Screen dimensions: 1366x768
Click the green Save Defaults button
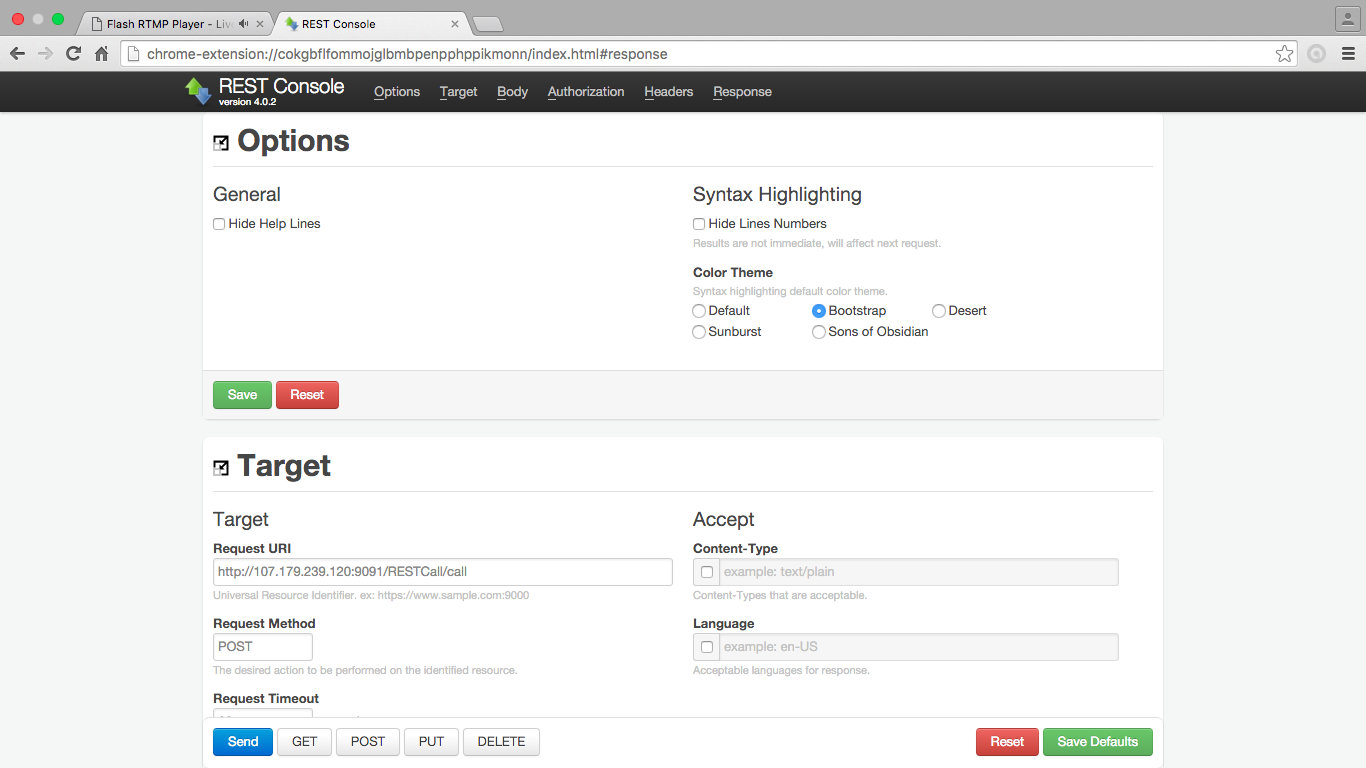coord(1098,742)
